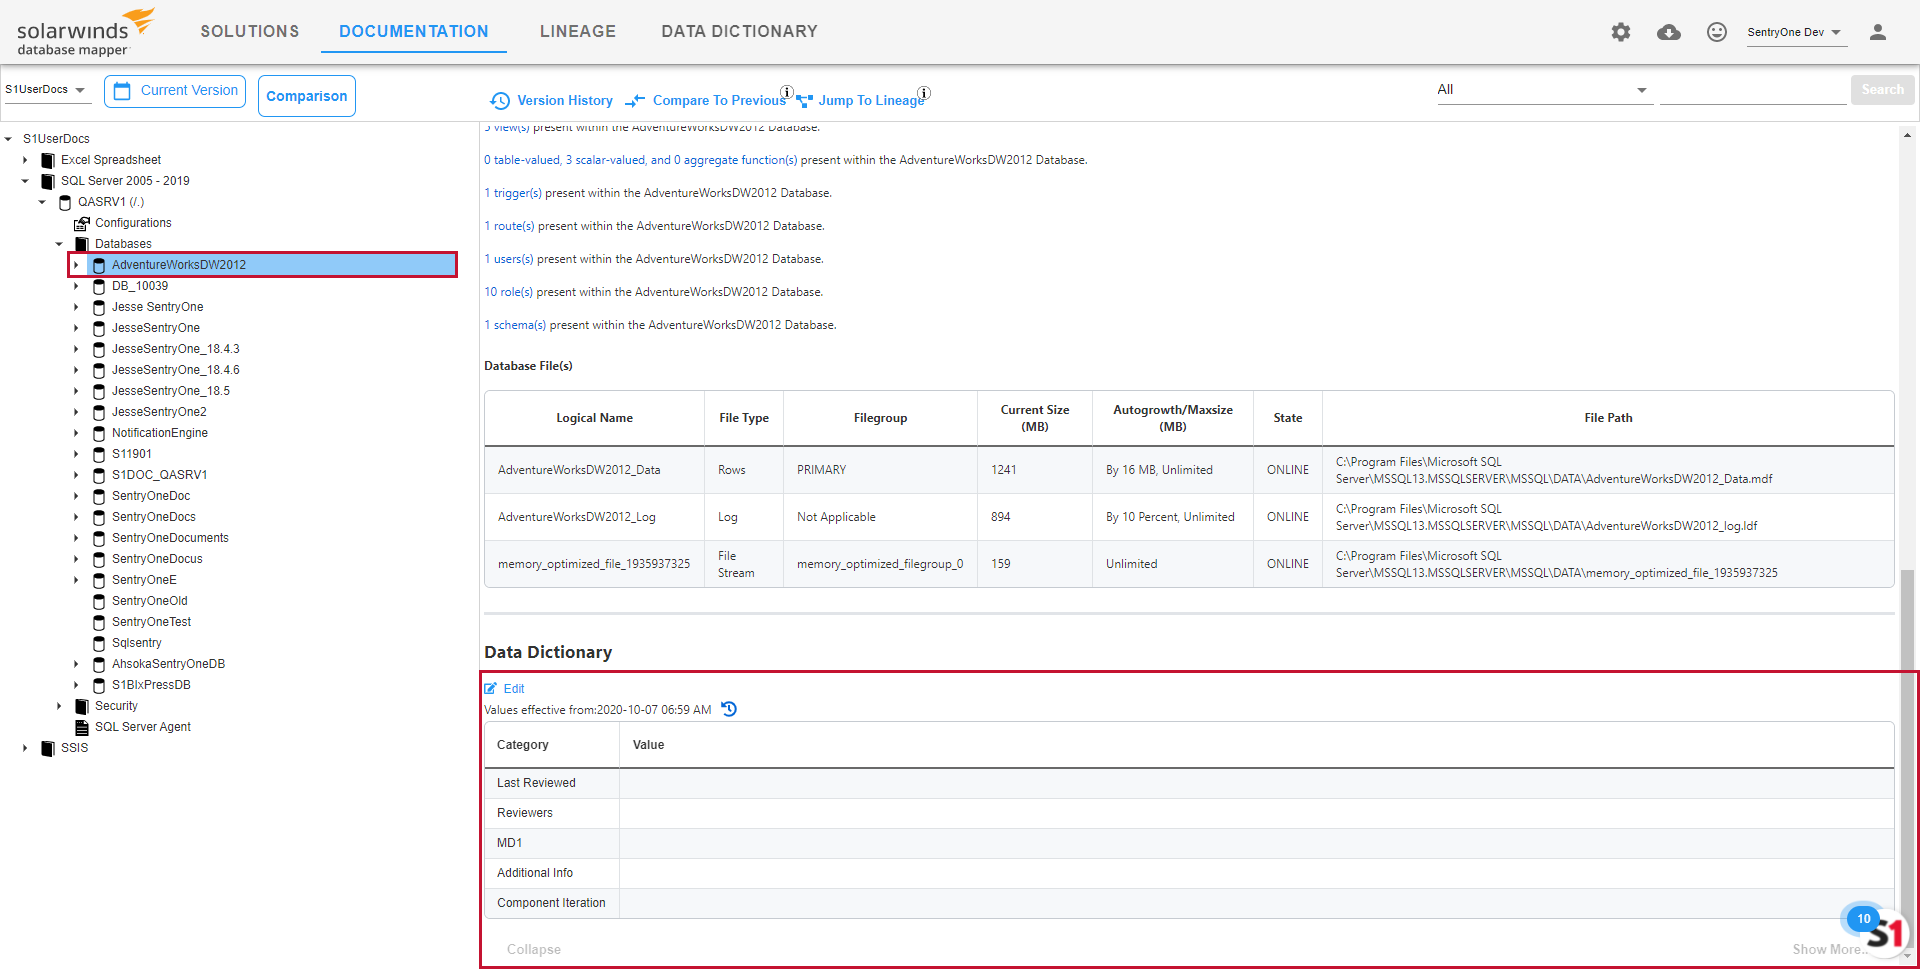This screenshot has height=969, width=1920.
Task: Open the 1 route(s) link
Action: click(x=509, y=226)
